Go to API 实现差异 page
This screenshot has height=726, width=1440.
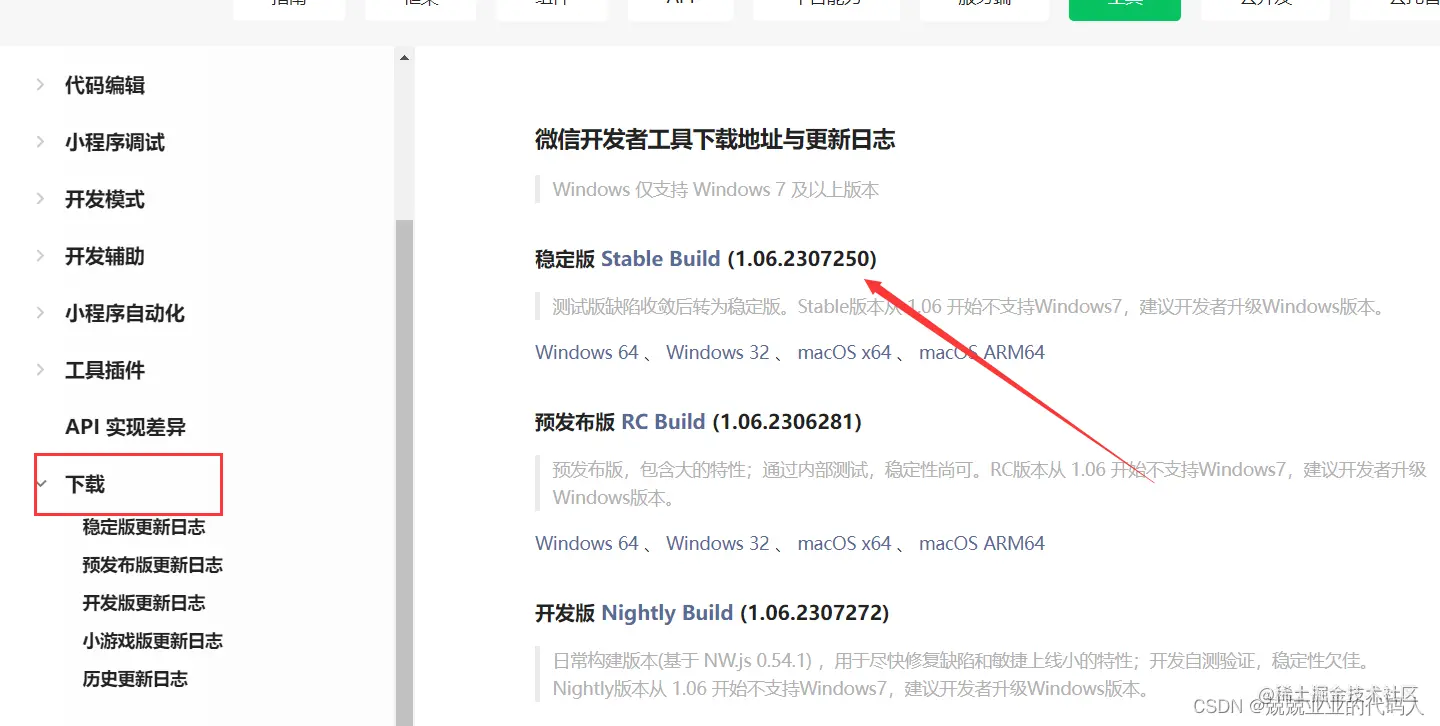(x=126, y=428)
